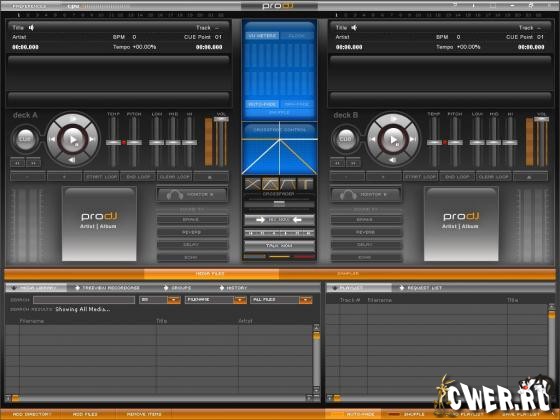Screen dimensions: 560x420
Task: Click the deck A volume fader handle
Action: (x=221, y=119)
